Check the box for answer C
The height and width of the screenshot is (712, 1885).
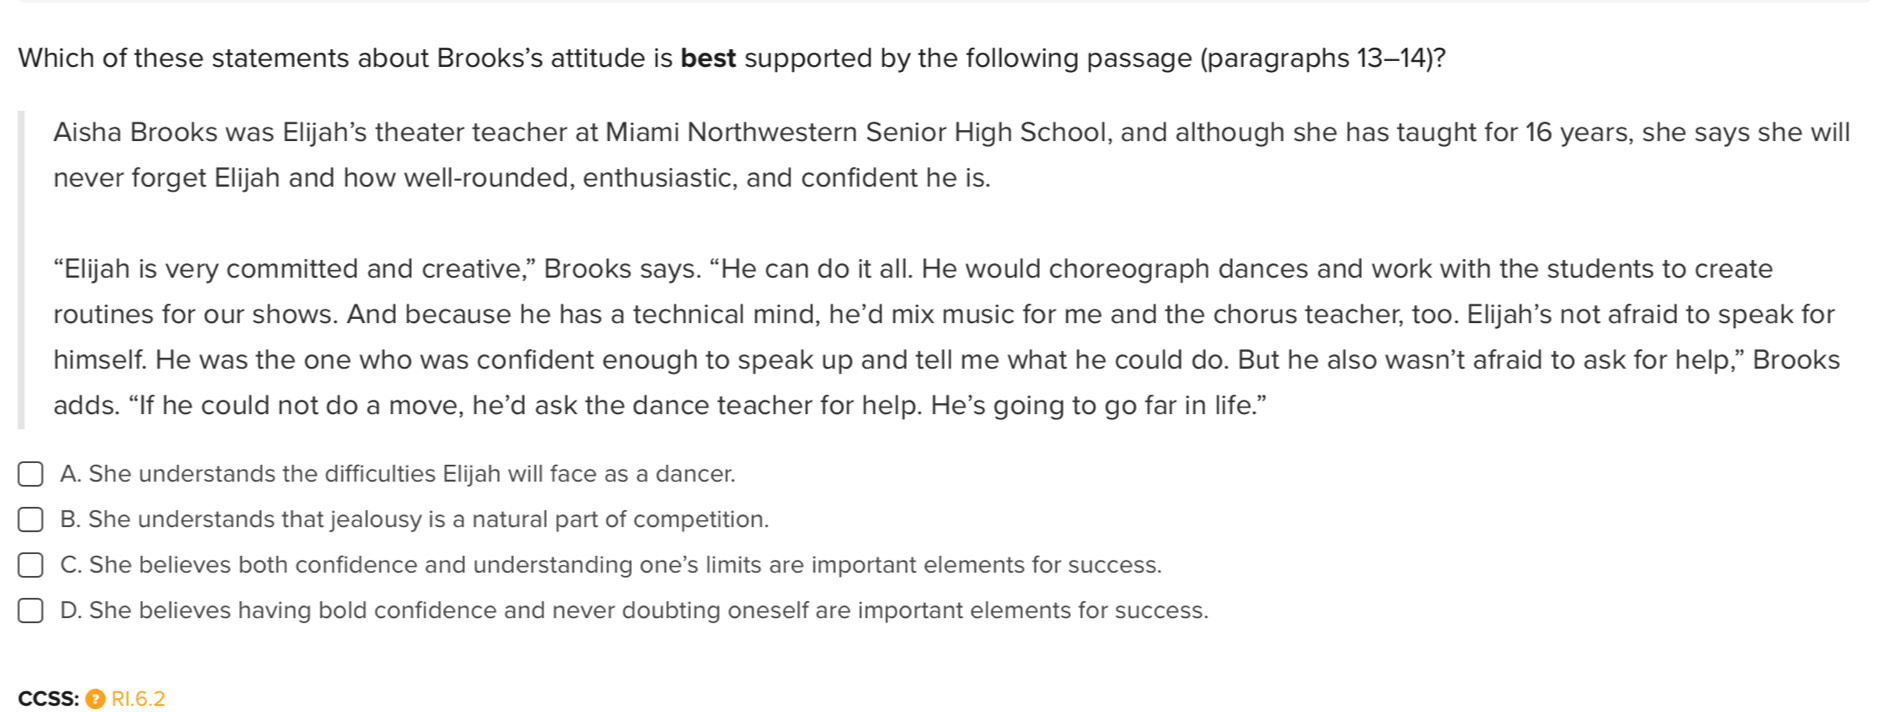pos(30,565)
